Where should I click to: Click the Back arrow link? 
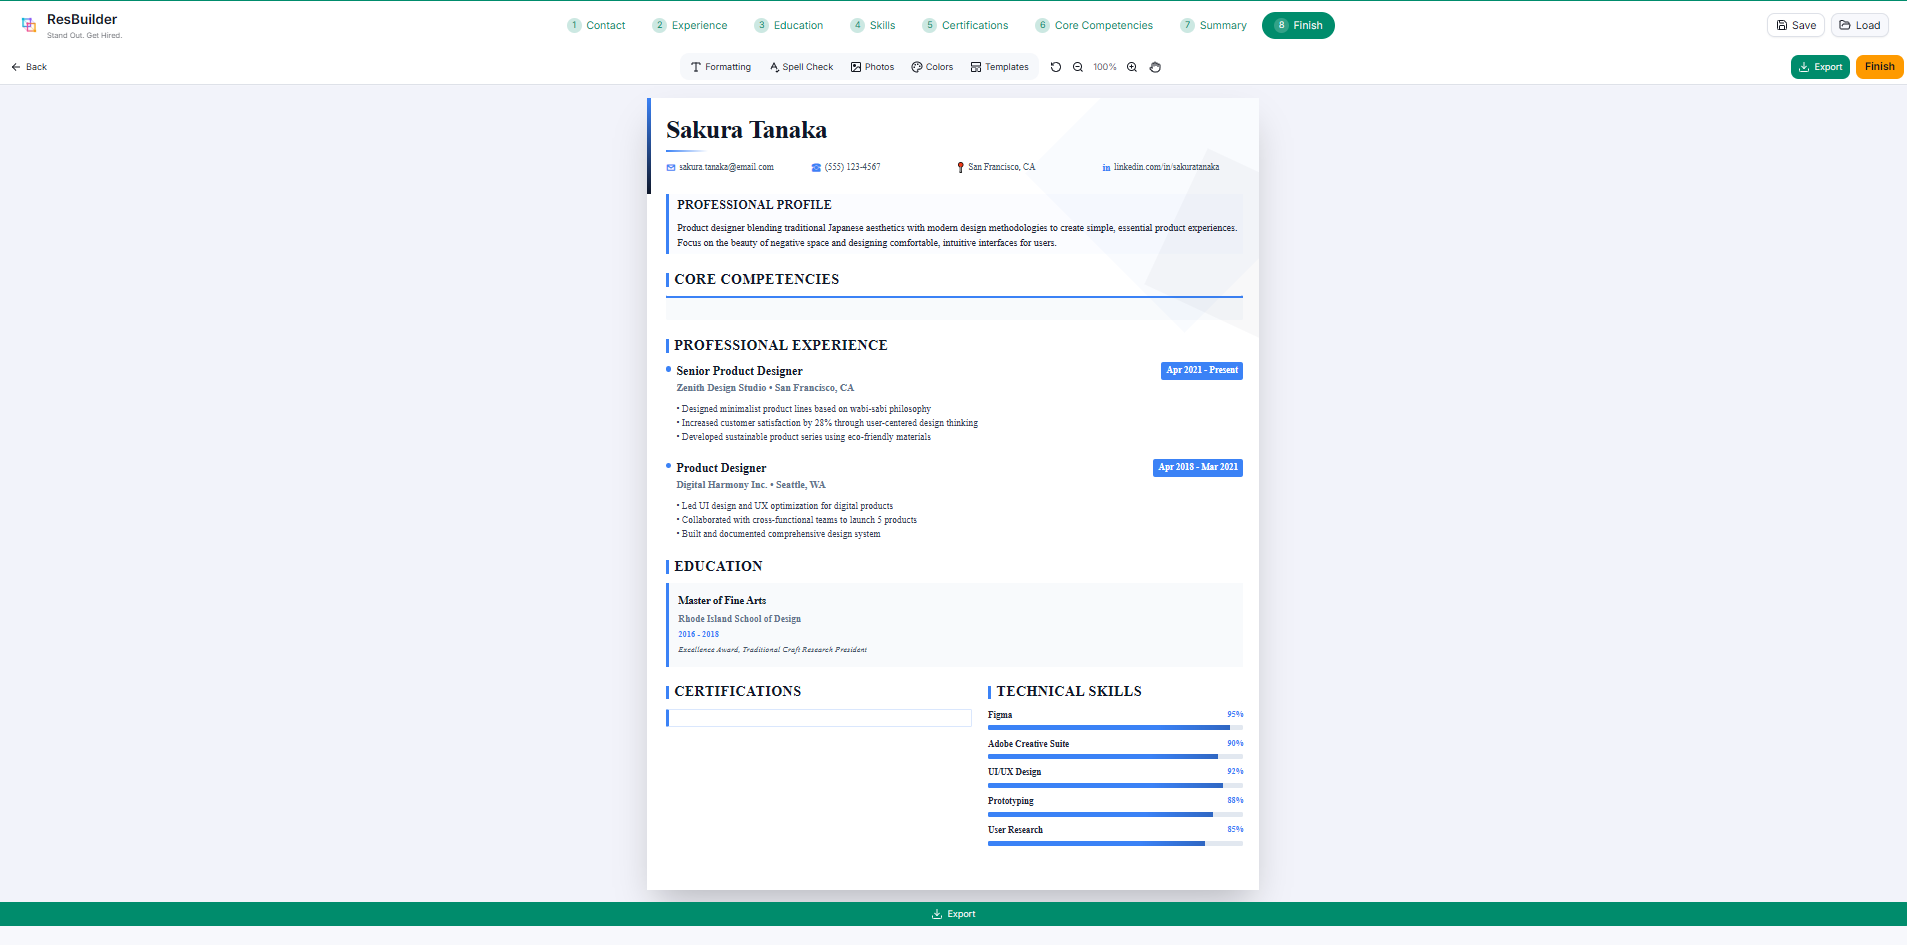(x=29, y=67)
